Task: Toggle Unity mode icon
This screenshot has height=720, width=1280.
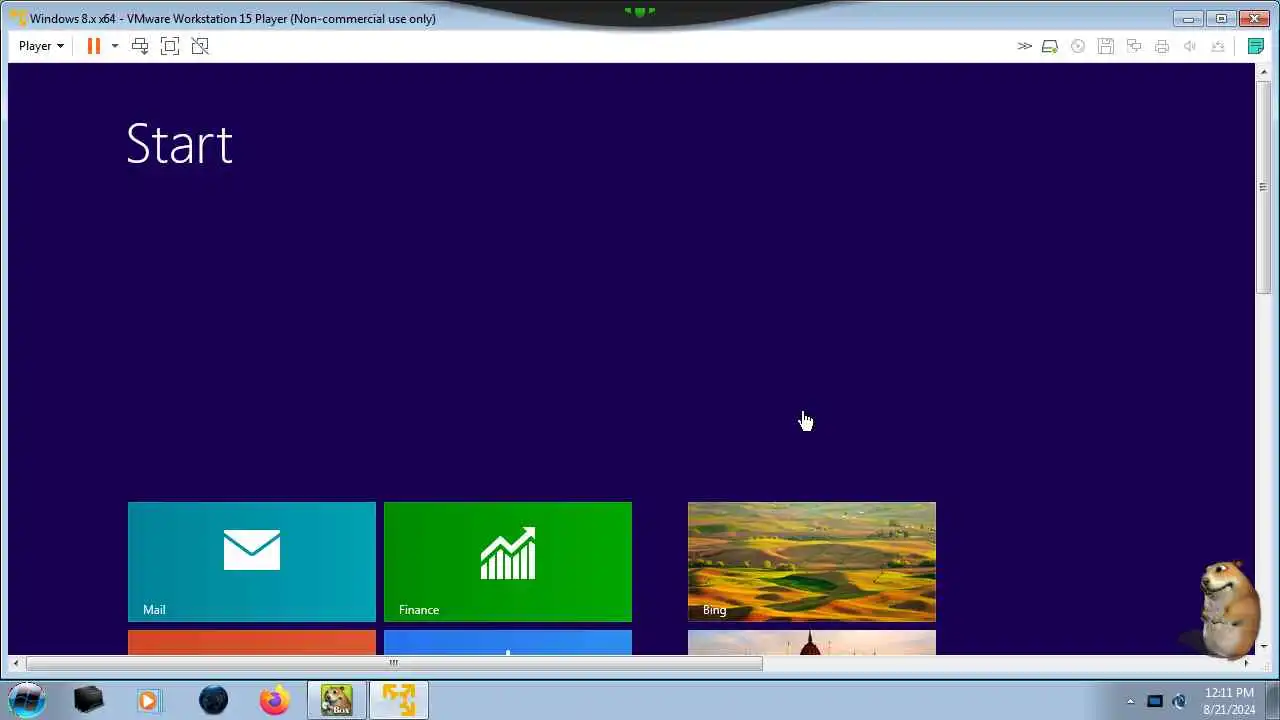Action: coord(200,46)
